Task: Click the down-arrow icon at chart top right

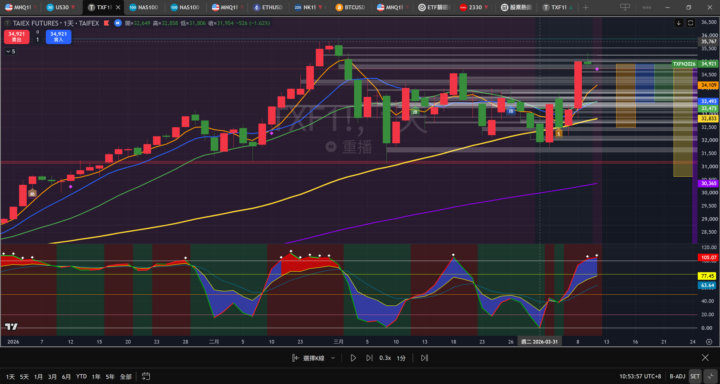Action: pos(679,23)
